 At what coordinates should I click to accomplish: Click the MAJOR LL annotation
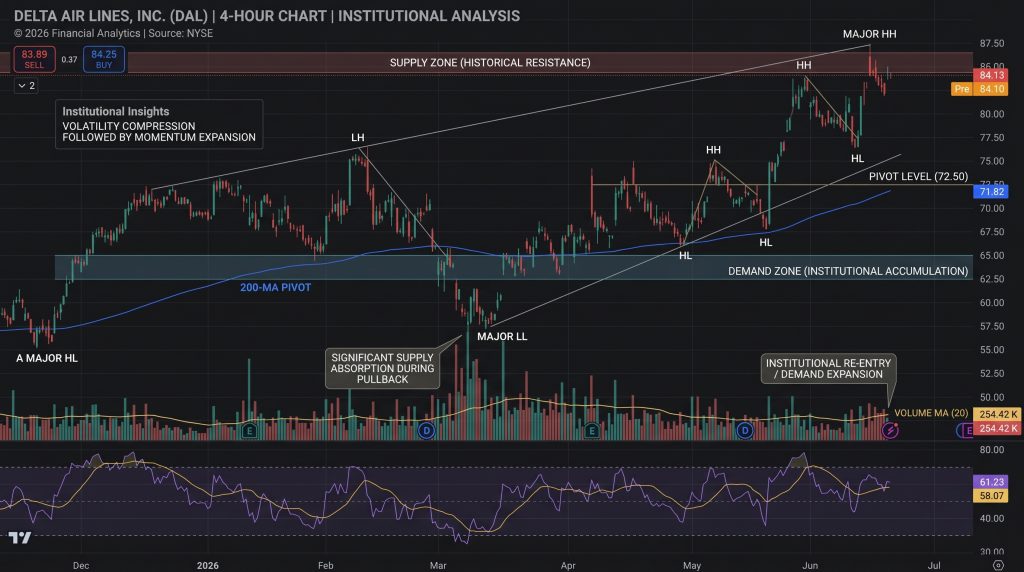[502, 336]
